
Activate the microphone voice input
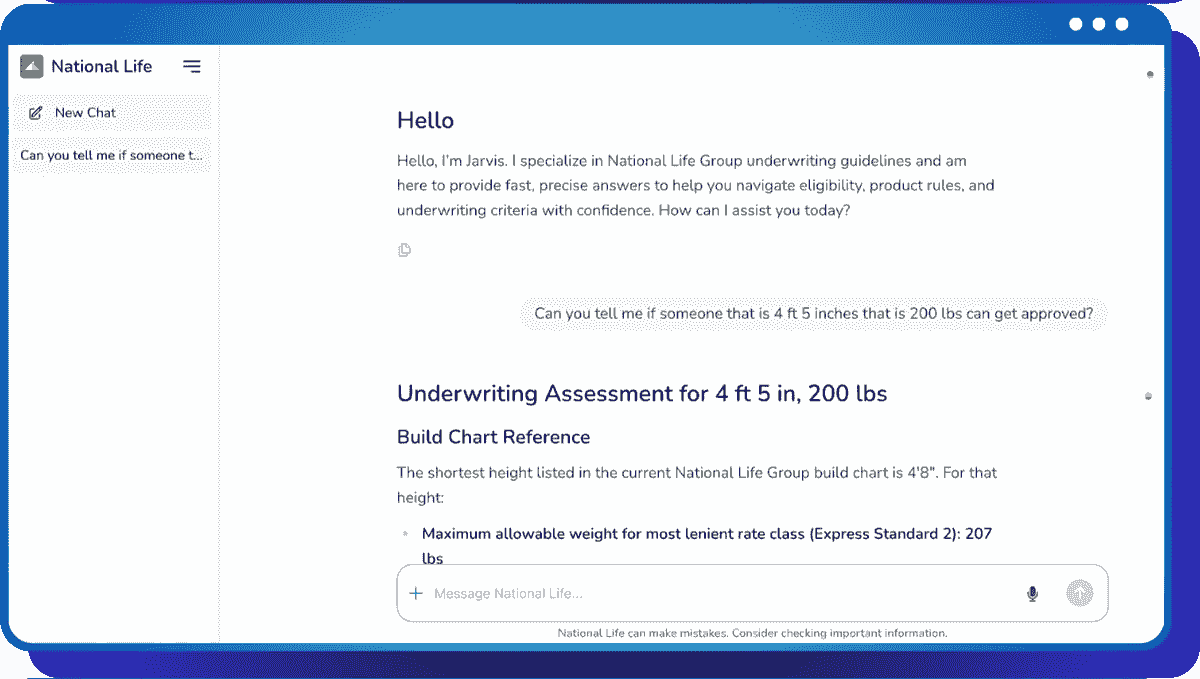(x=1032, y=594)
